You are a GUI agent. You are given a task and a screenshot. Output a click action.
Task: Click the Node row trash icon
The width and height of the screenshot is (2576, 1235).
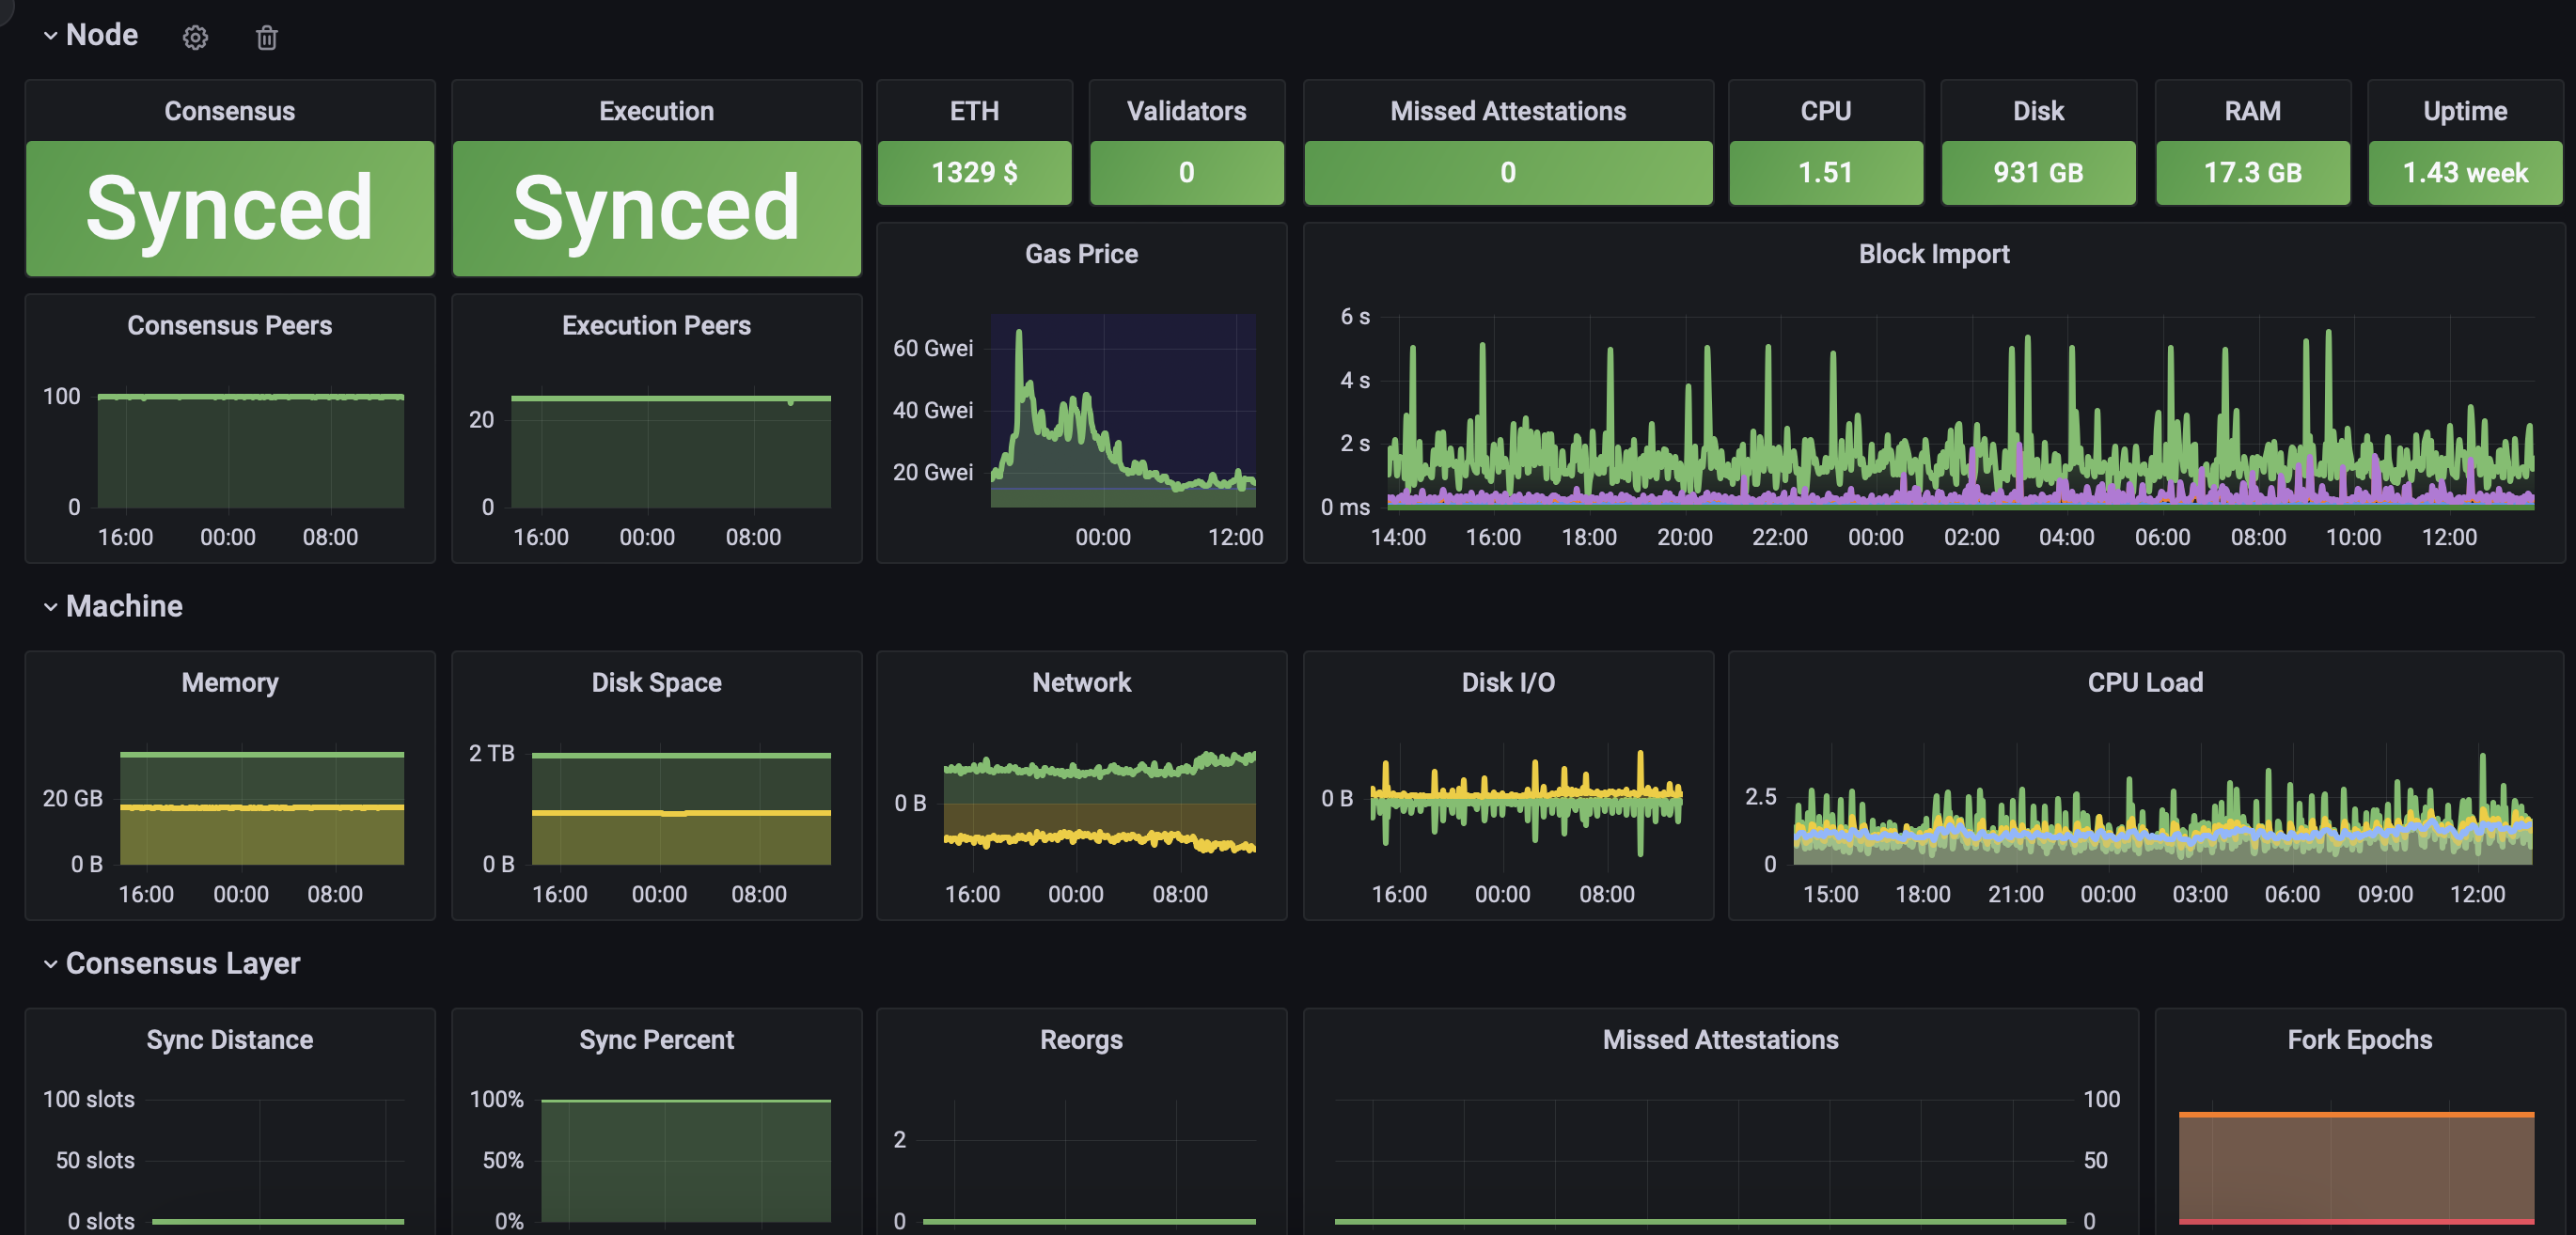click(x=266, y=38)
